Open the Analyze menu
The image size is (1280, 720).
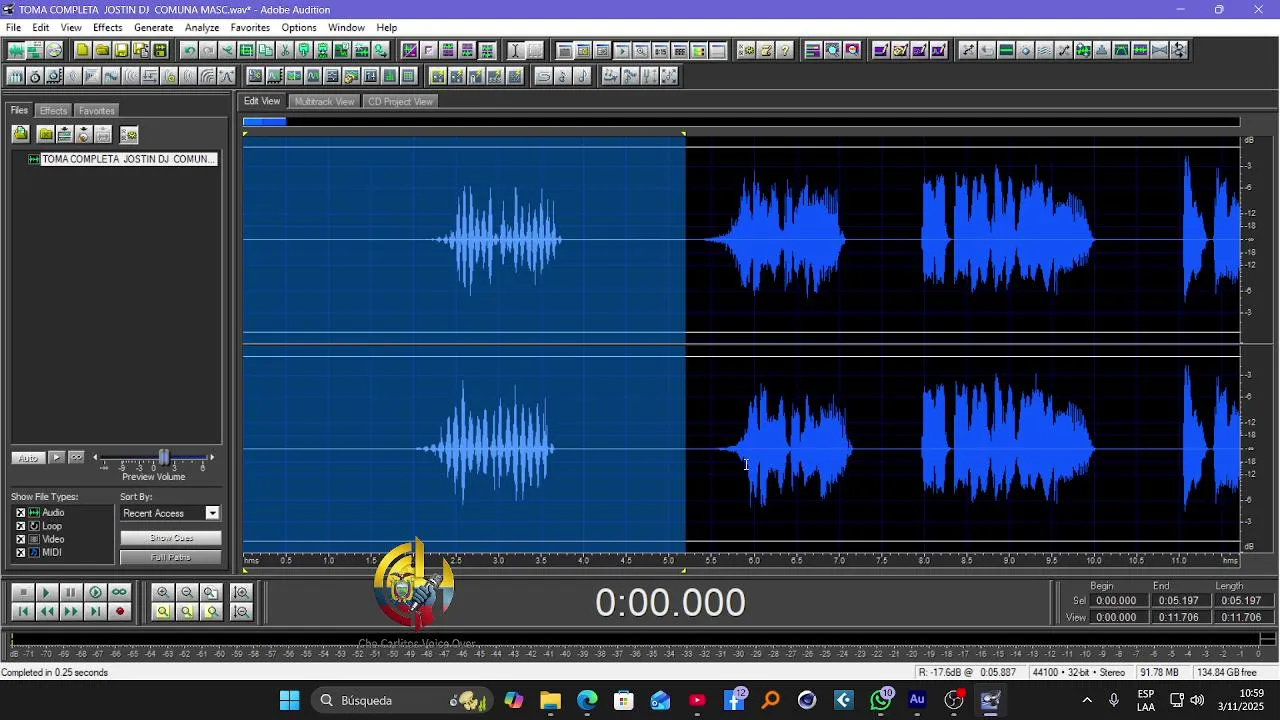coord(201,27)
